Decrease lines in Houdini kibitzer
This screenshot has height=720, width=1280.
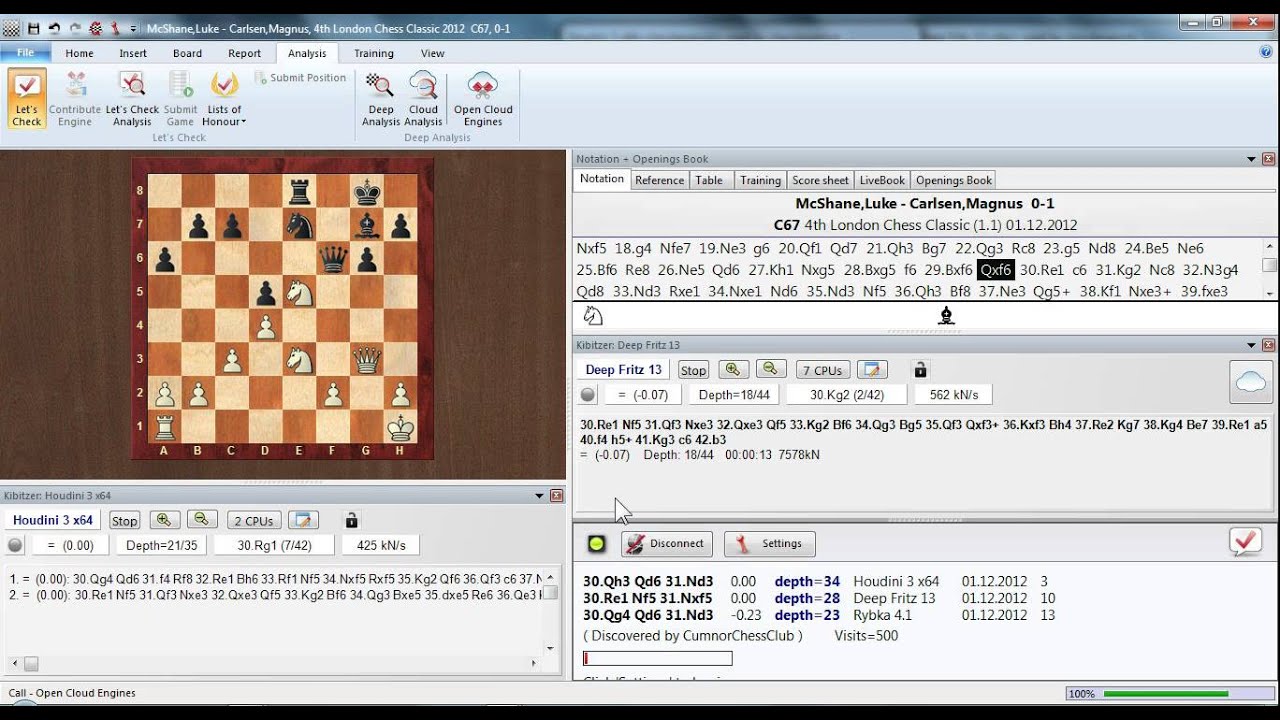tap(203, 519)
